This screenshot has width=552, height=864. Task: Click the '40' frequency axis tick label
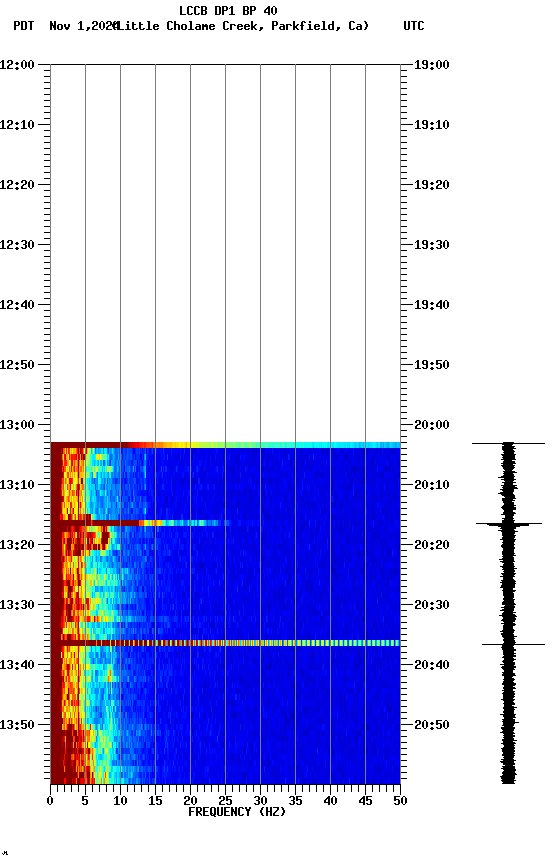tap(330, 801)
